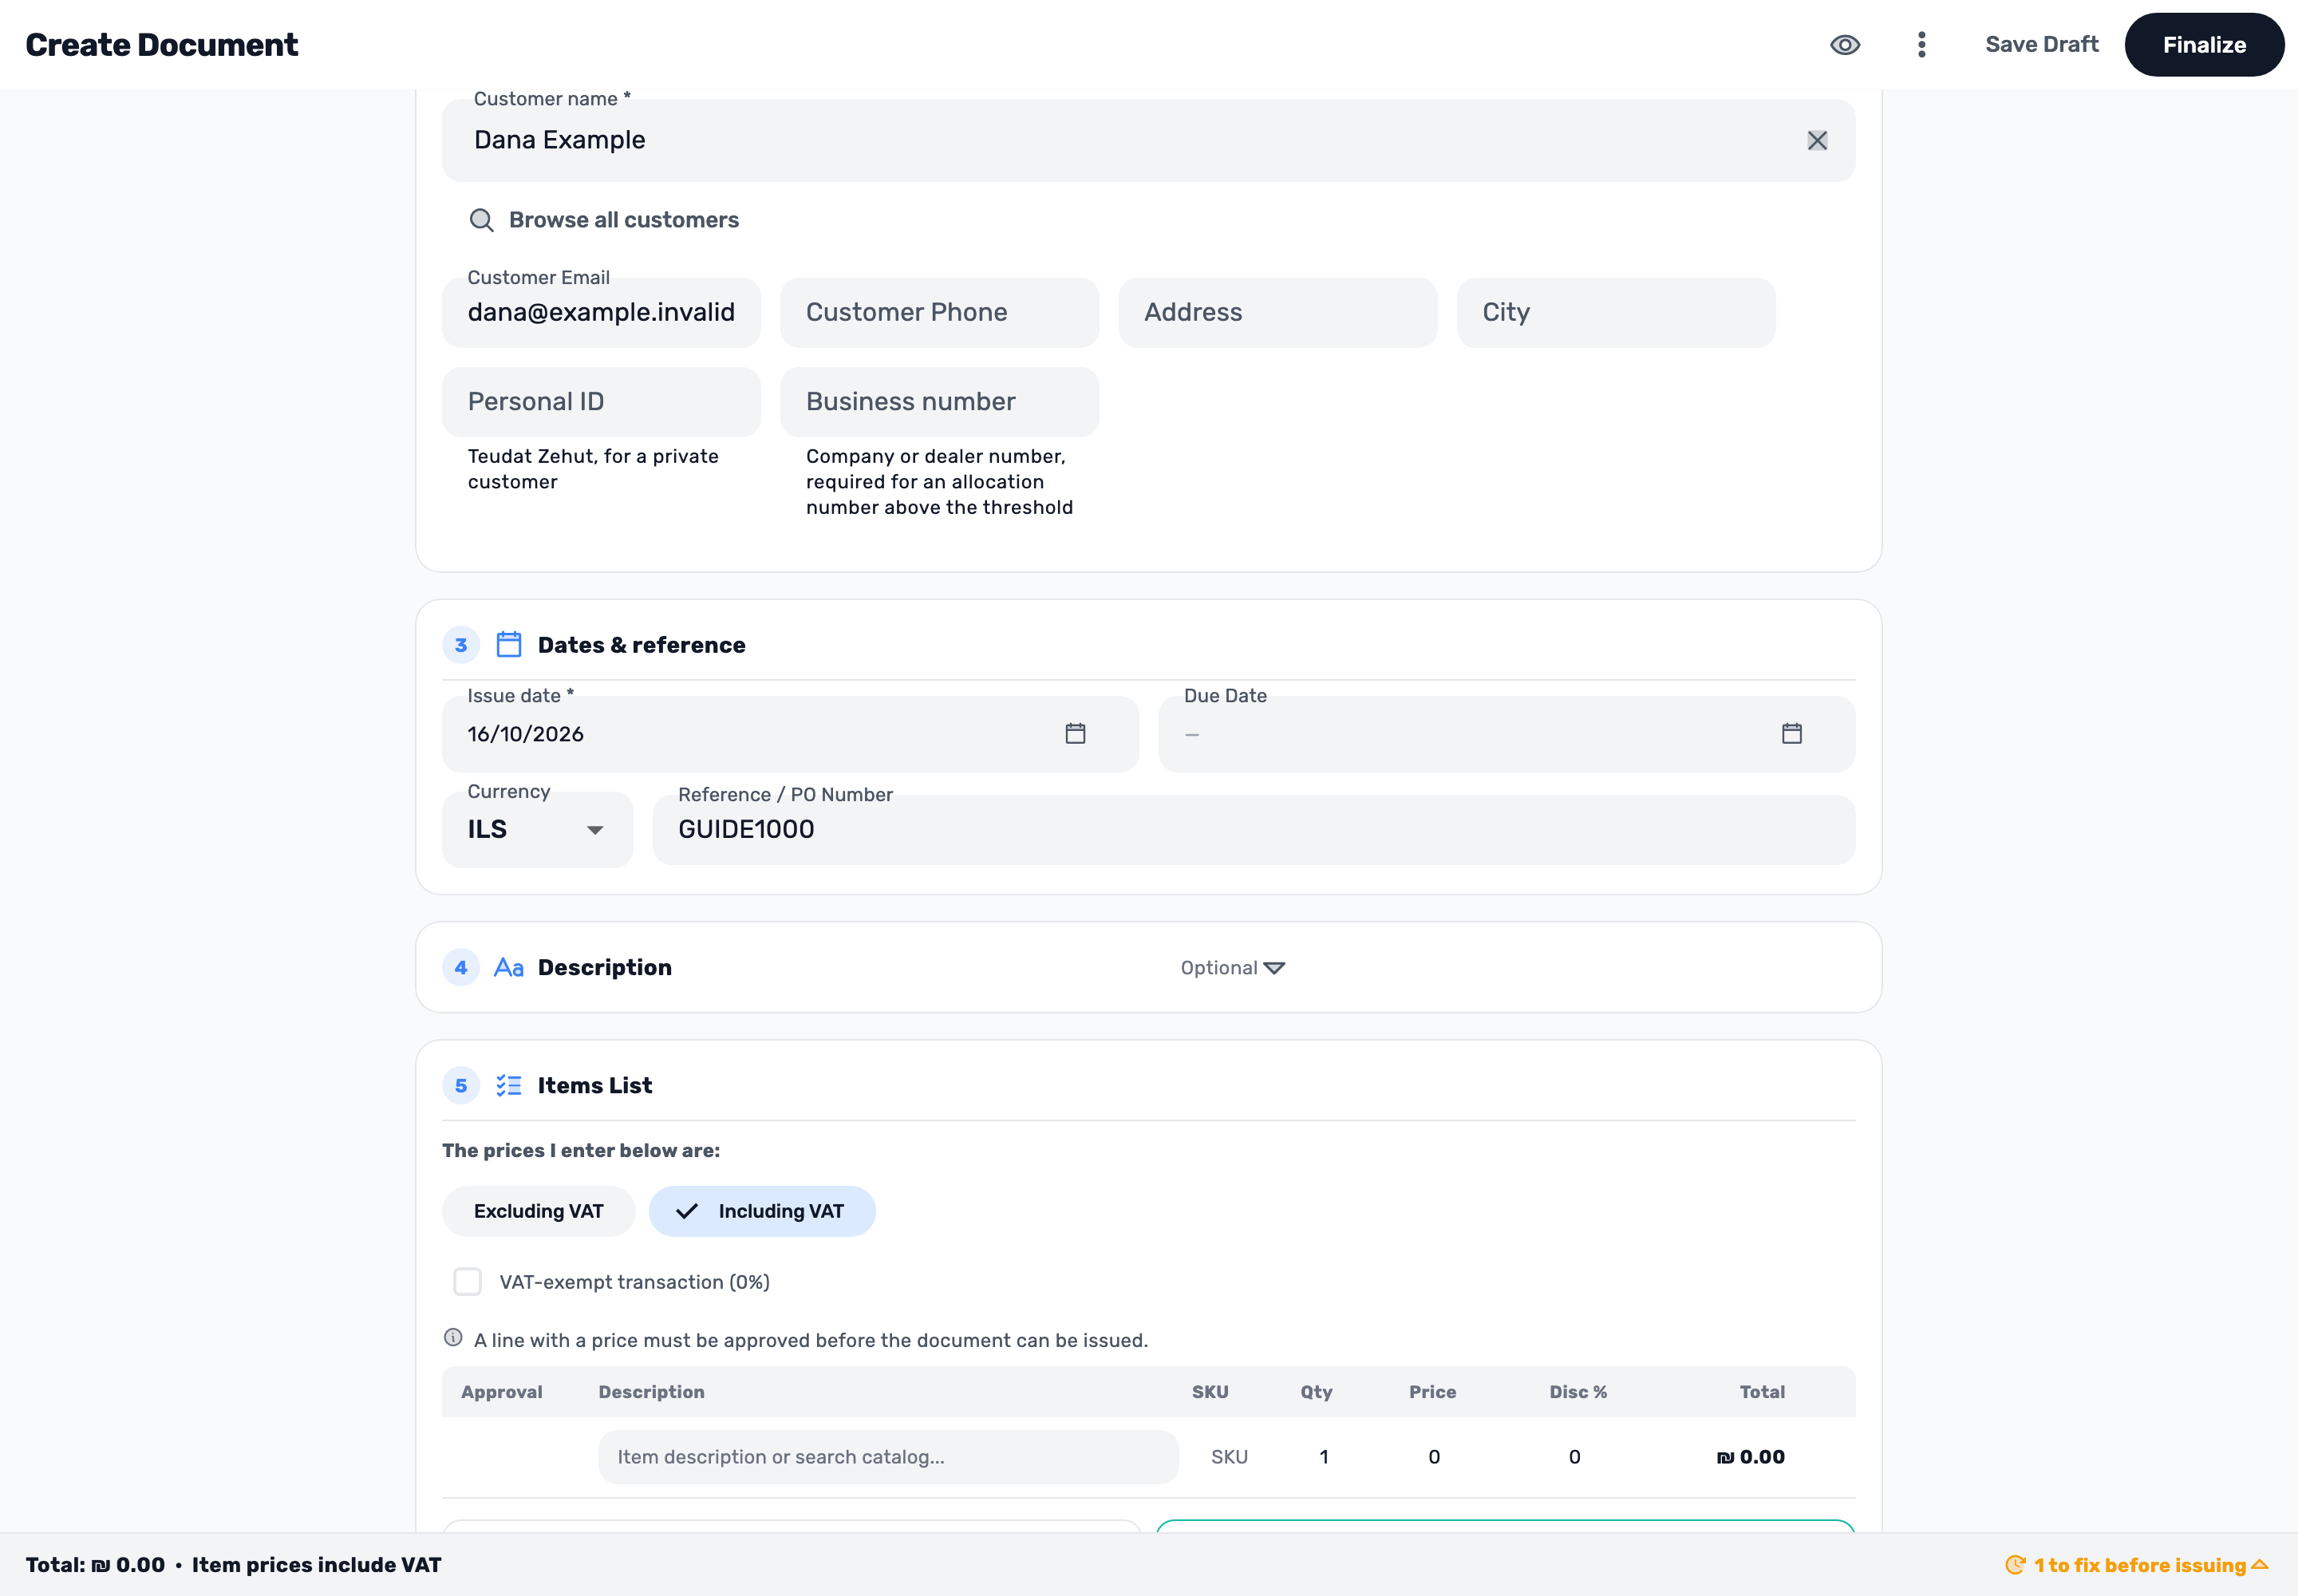The height and width of the screenshot is (1596, 2298).
Task: Edit the item row Qty value 1
Action: (x=1323, y=1457)
